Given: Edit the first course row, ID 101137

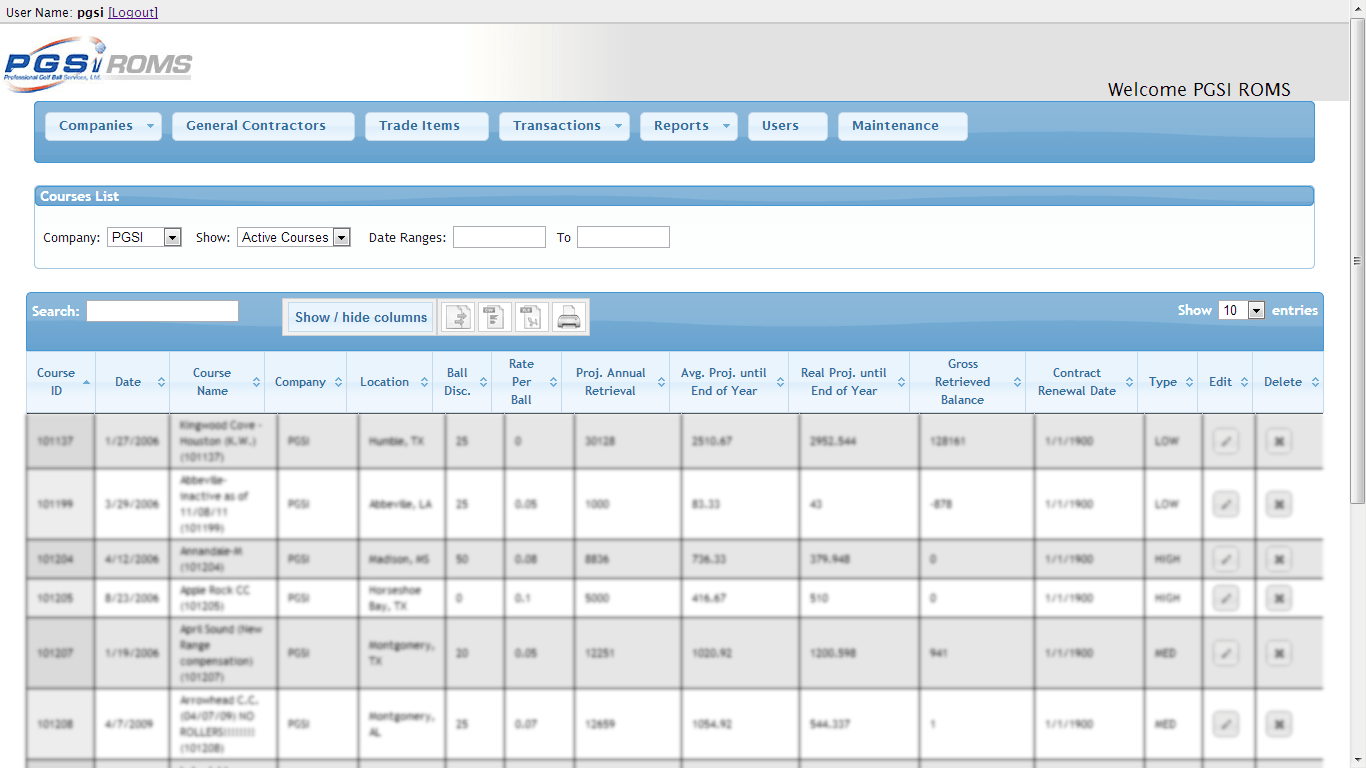Looking at the screenshot, I should (x=1225, y=441).
